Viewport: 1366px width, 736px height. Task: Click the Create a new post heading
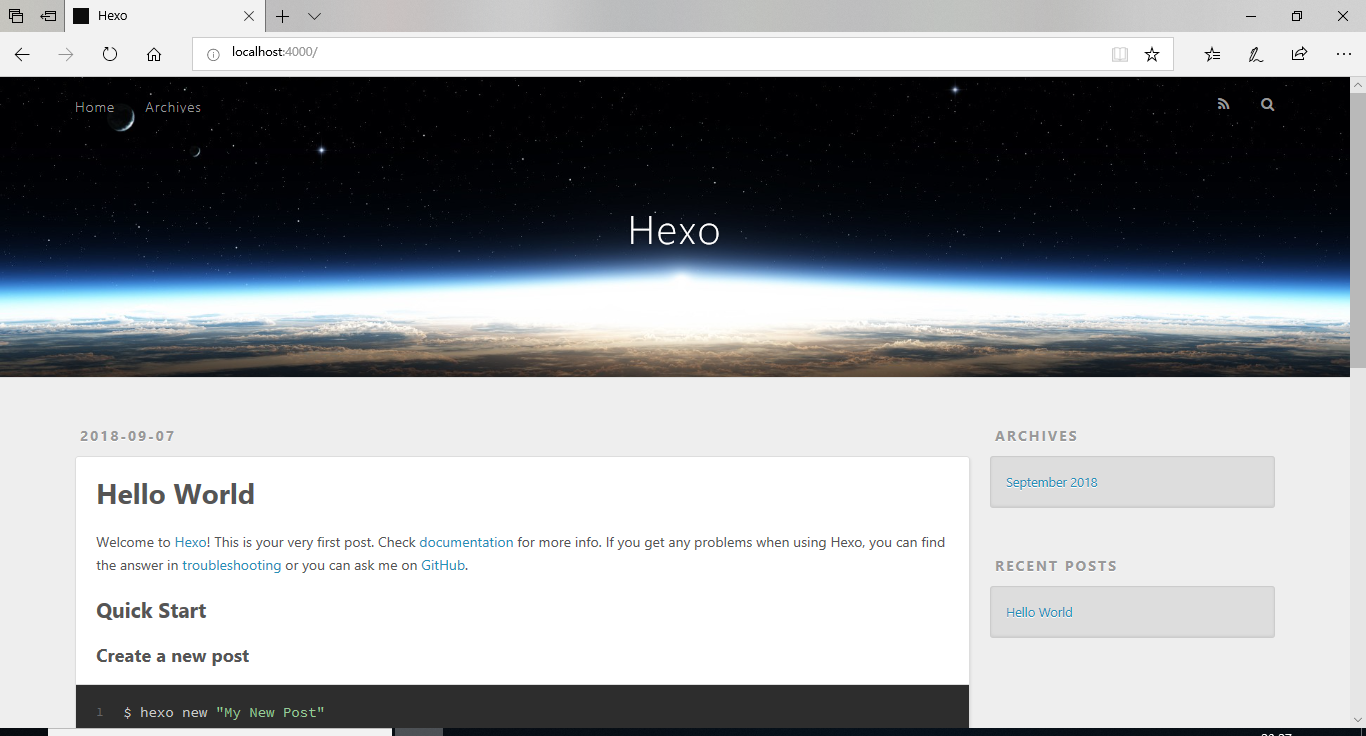[x=172, y=656]
